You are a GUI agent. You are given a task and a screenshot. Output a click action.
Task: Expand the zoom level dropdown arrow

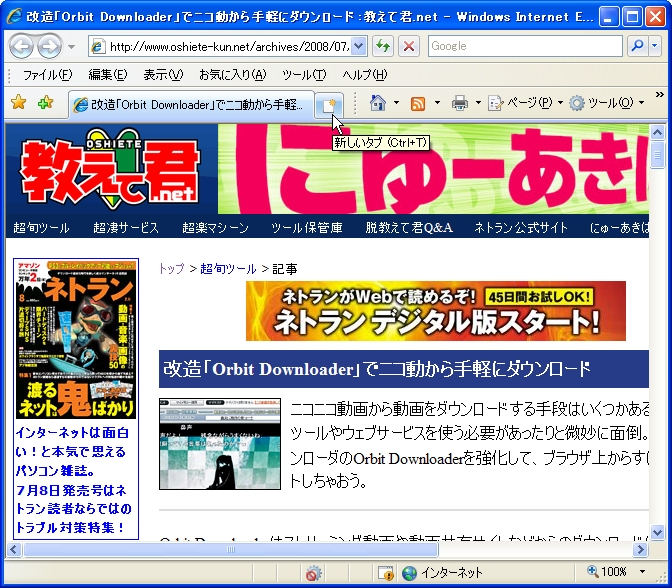642,572
